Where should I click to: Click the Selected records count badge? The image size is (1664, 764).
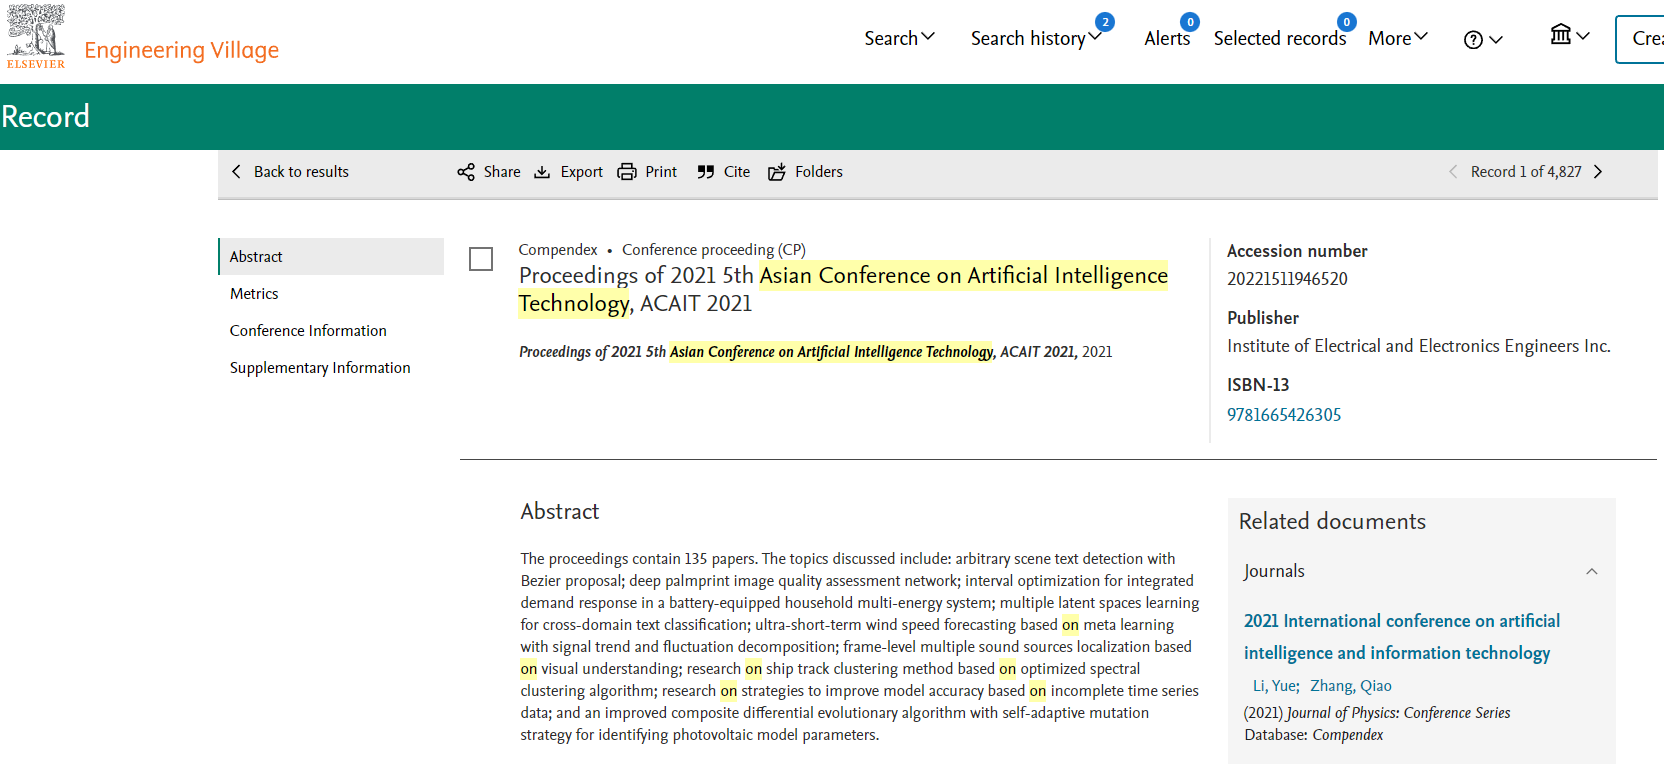click(x=1347, y=22)
